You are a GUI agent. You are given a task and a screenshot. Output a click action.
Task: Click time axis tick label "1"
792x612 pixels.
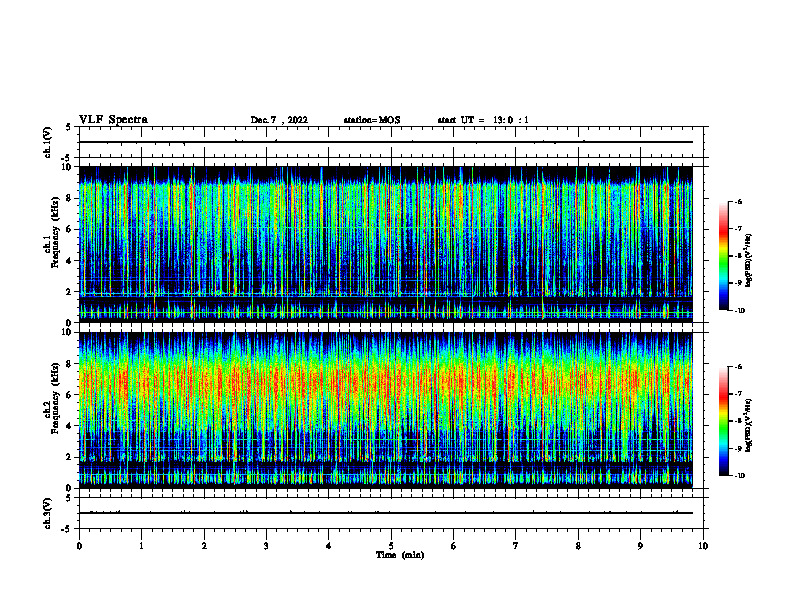[141, 546]
